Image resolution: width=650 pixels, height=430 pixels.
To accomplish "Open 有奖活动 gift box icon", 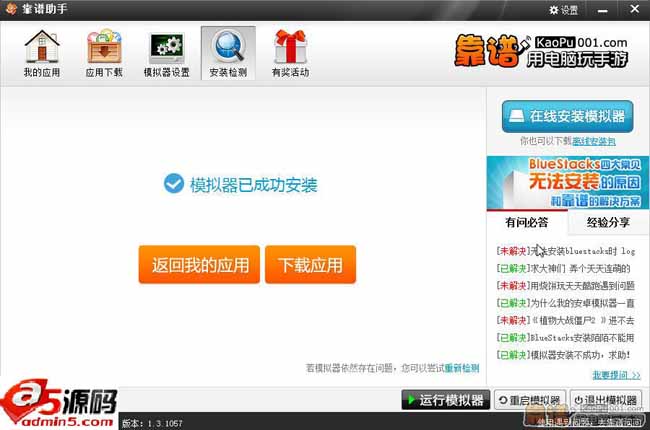I will 290,53.
